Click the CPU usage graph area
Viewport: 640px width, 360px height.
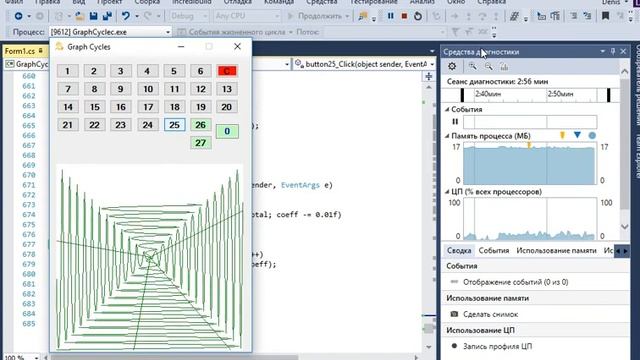click(x=529, y=219)
